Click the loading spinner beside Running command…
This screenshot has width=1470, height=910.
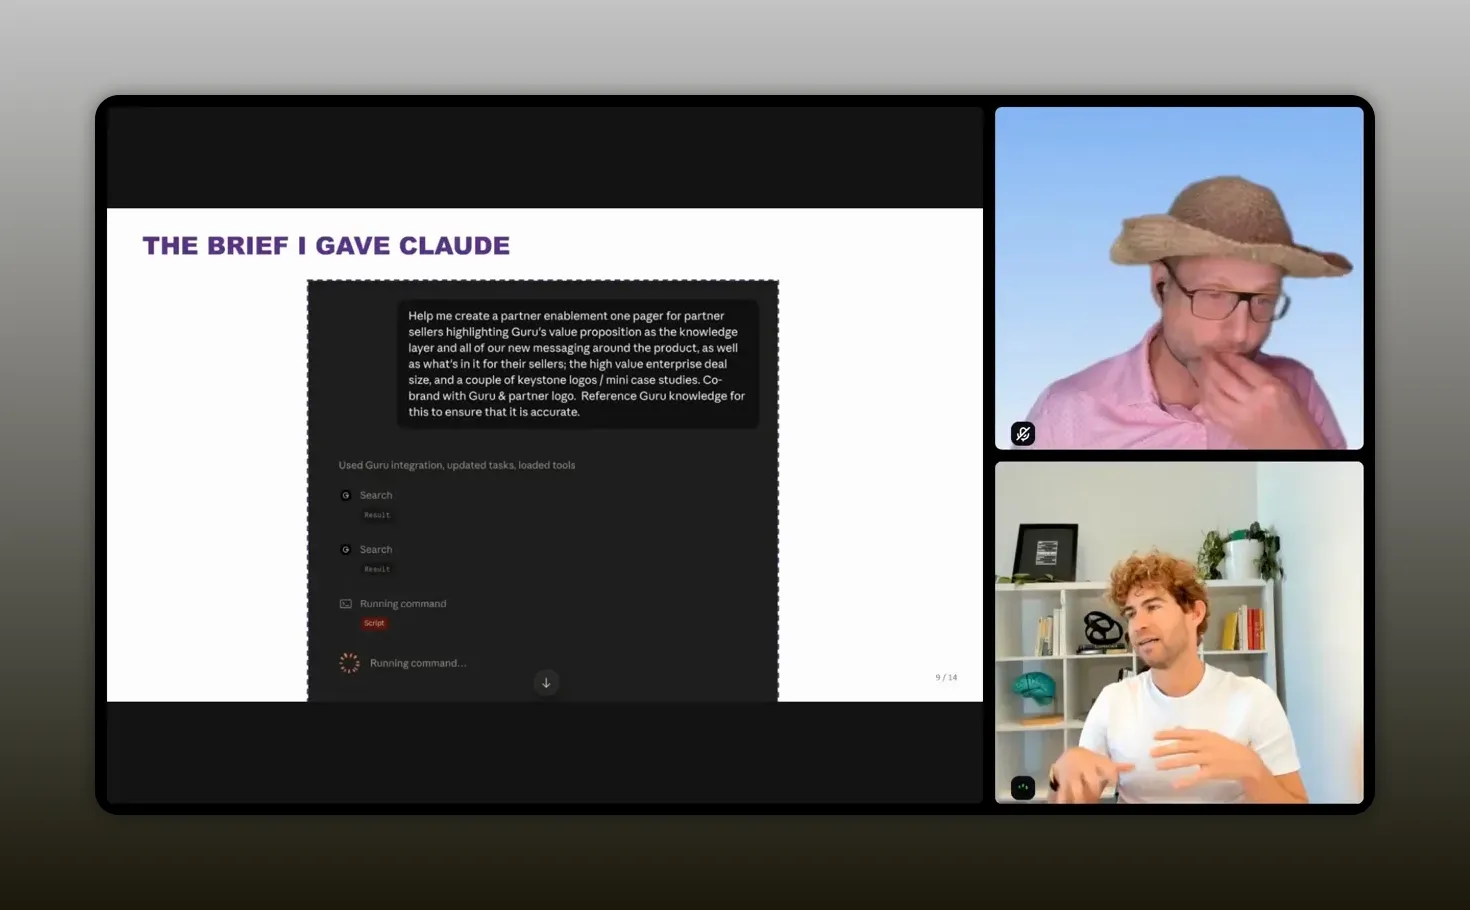point(349,662)
